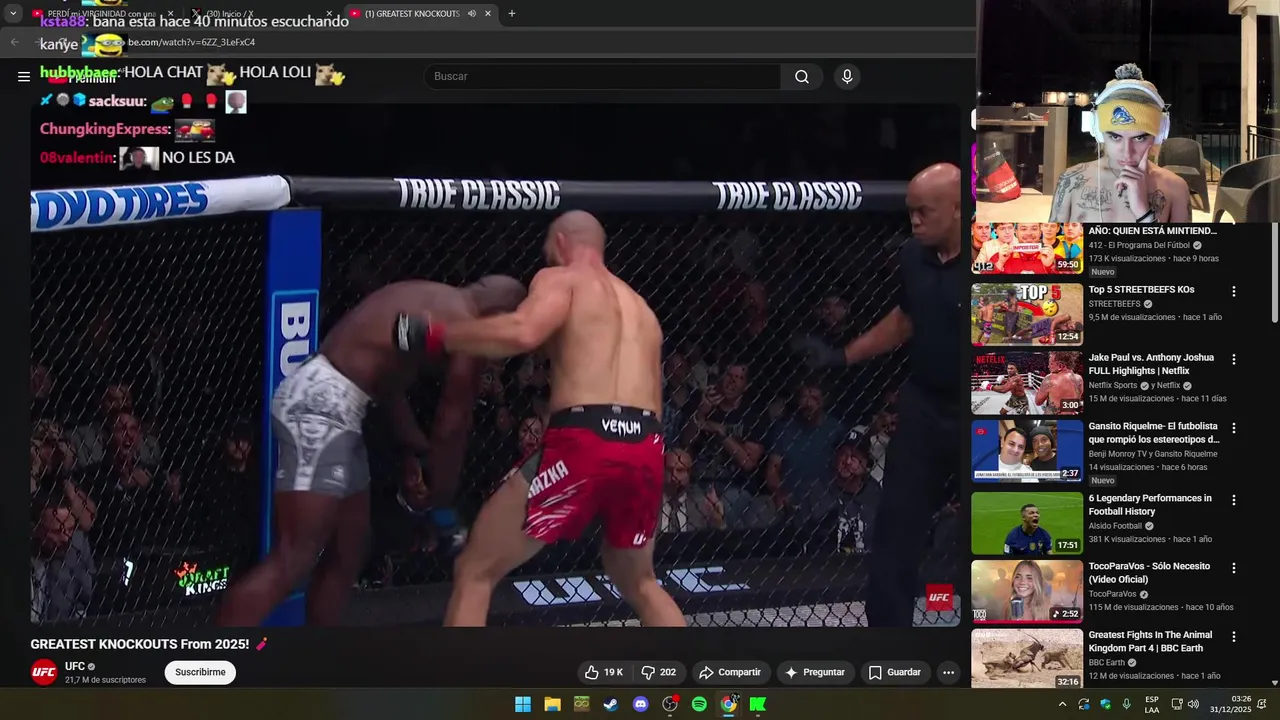Open the Jake Paul vs. Anthony Joshua thumbnail
The width and height of the screenshot is (1280, 720).
click(1027, 382)
